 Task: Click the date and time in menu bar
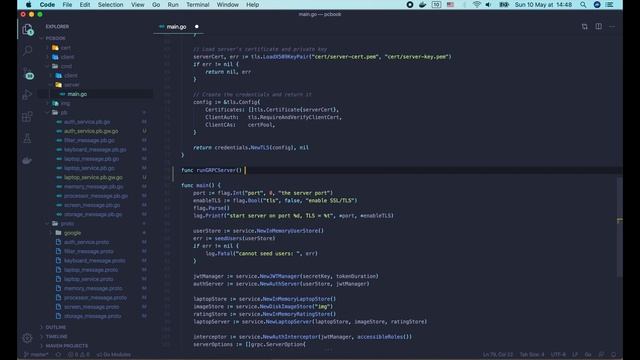pyautogui.click(x=543, y=4)
